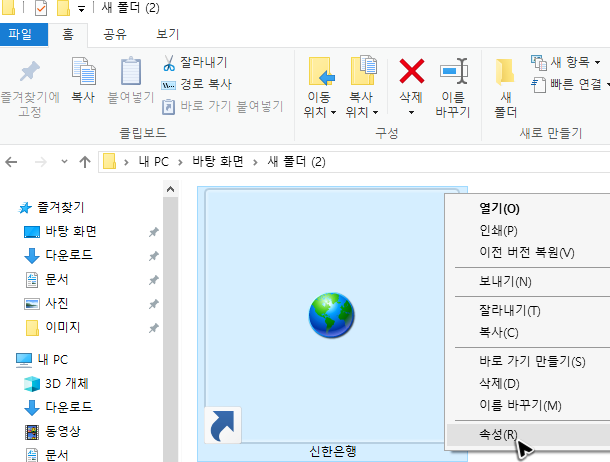
Task: Choose 보내기(N) in context menu
Action: click(x=505, y=281)
